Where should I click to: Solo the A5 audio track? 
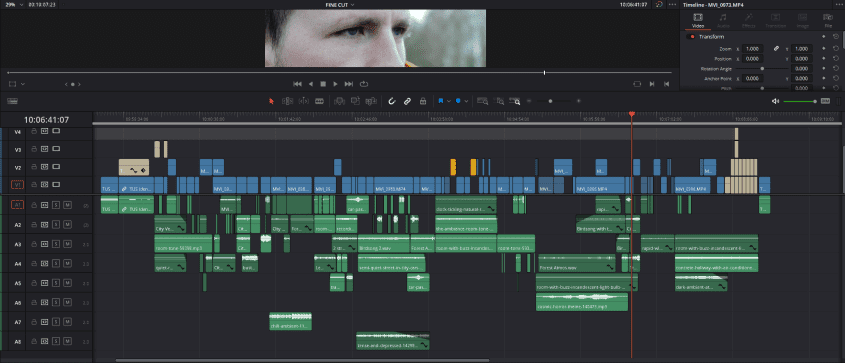[56, 283]
